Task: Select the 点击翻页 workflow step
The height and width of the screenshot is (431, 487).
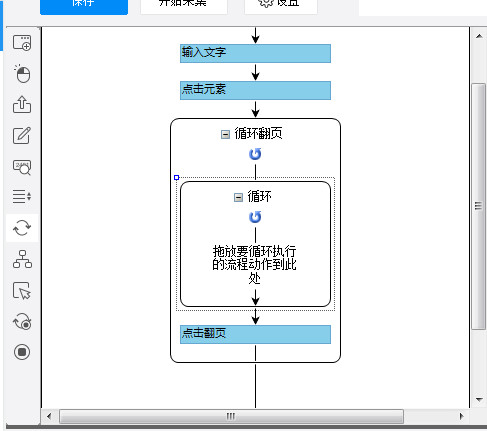Action: (x=255, y=334)
